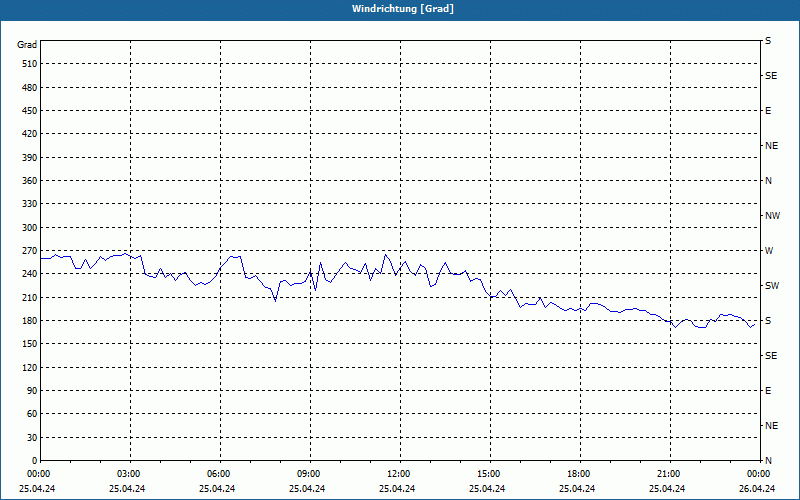Click the 450 degree axis label
This screenshot has height=500, width=800.
point(30,111)
